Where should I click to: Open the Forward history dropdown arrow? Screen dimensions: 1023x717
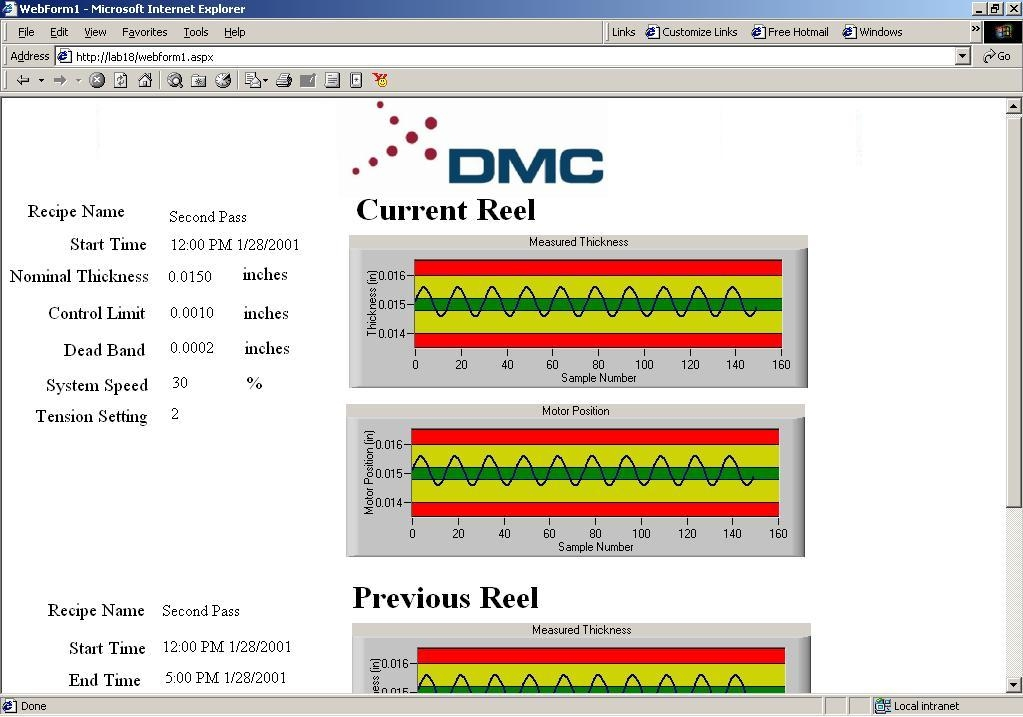tap(78, 80)
